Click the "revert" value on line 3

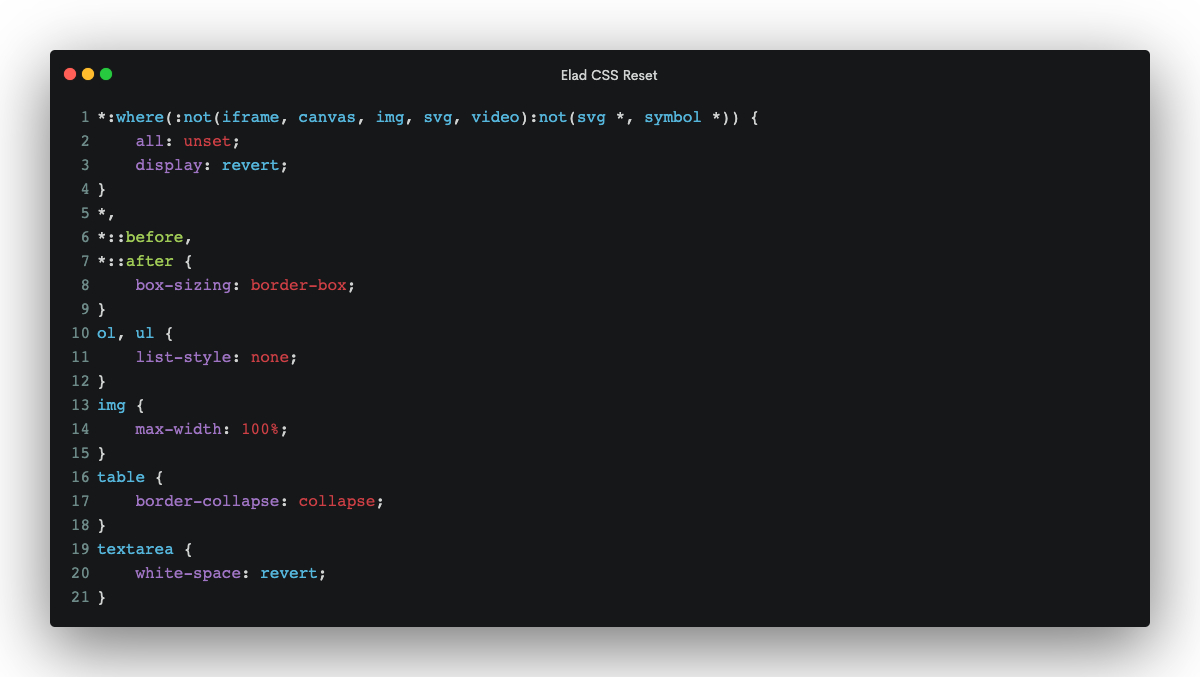tap(251, 165)
